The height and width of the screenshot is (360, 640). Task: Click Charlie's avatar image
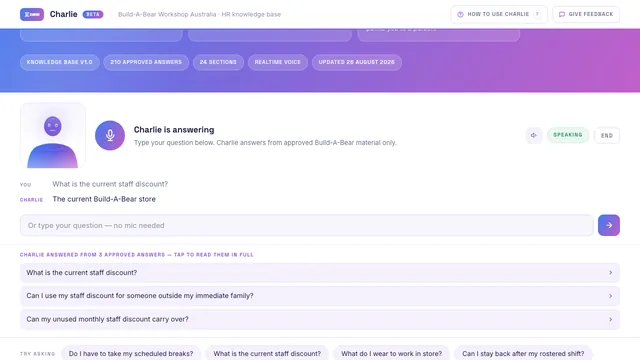pyautogui.click(x=53, y=135)
